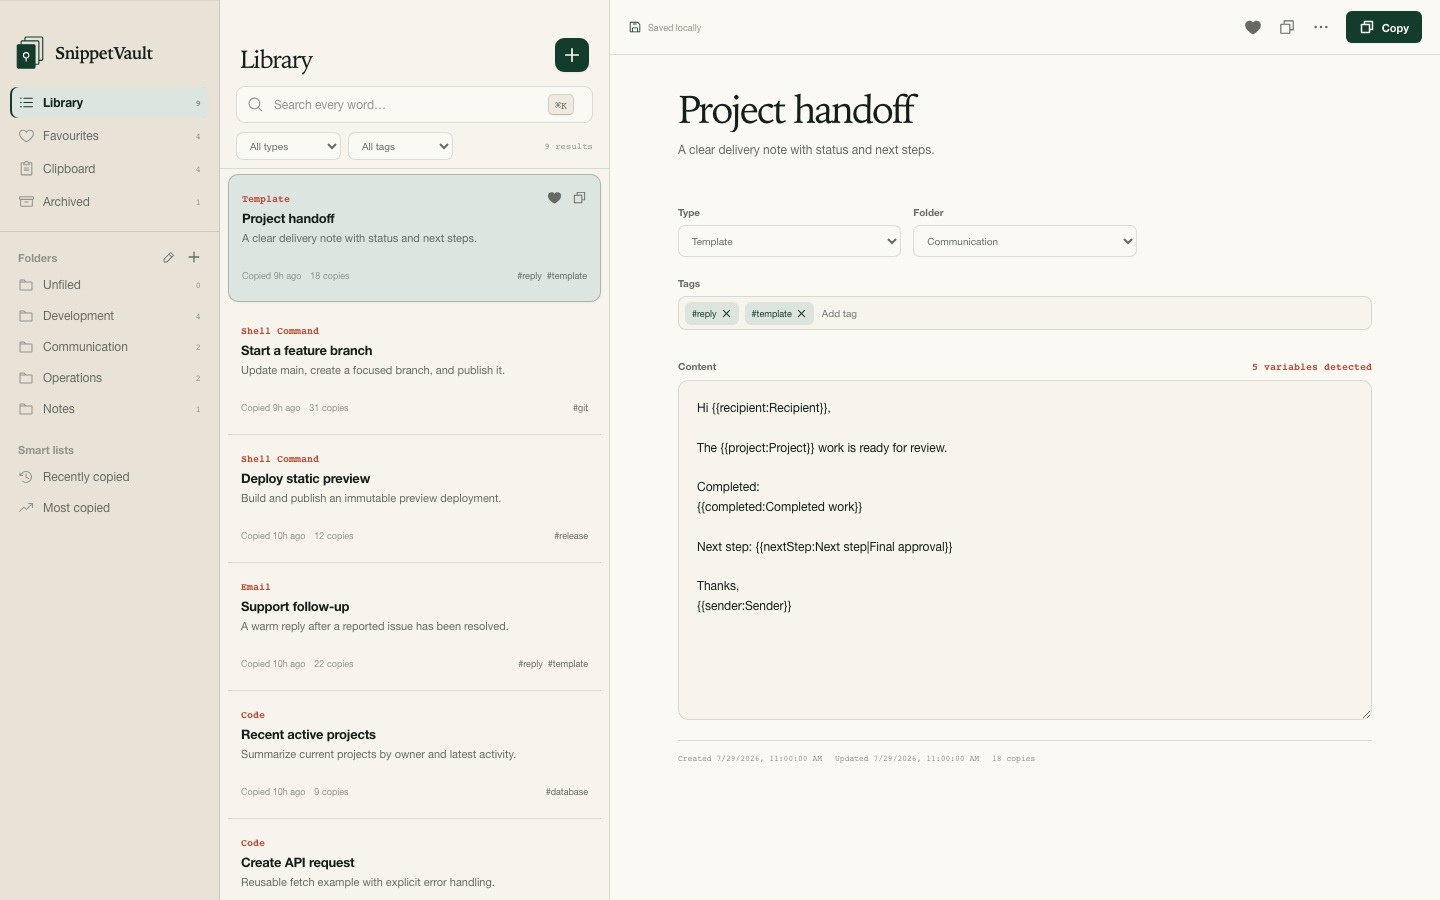Select the Notes folder

(110, 409)
